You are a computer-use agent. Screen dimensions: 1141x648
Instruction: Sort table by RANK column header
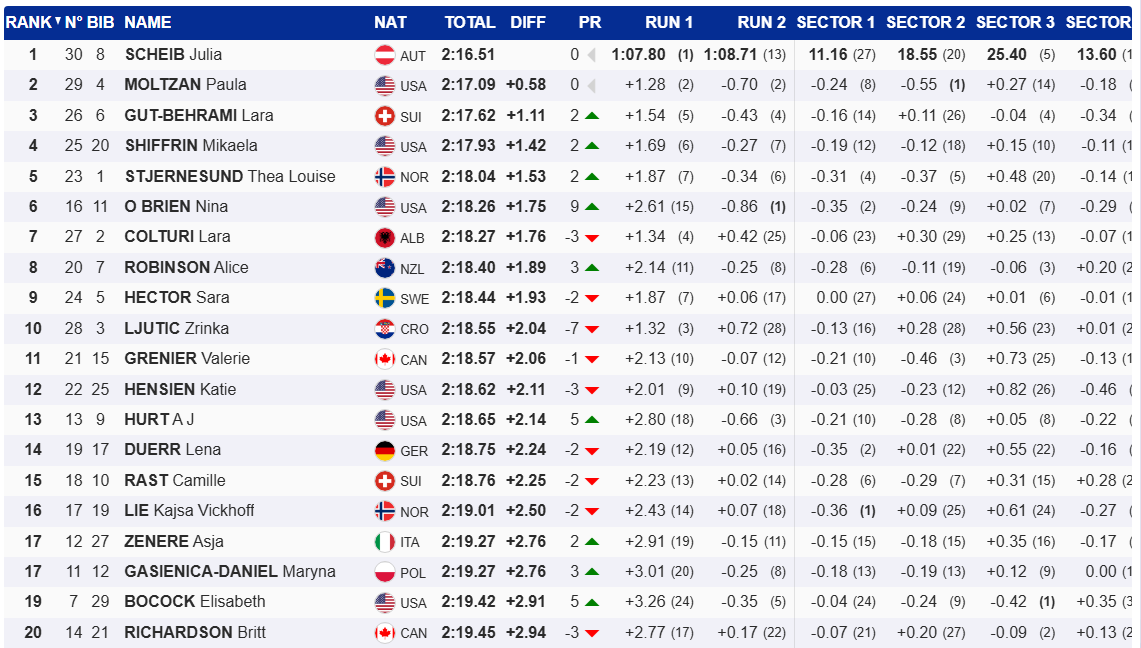pos(29,22)
